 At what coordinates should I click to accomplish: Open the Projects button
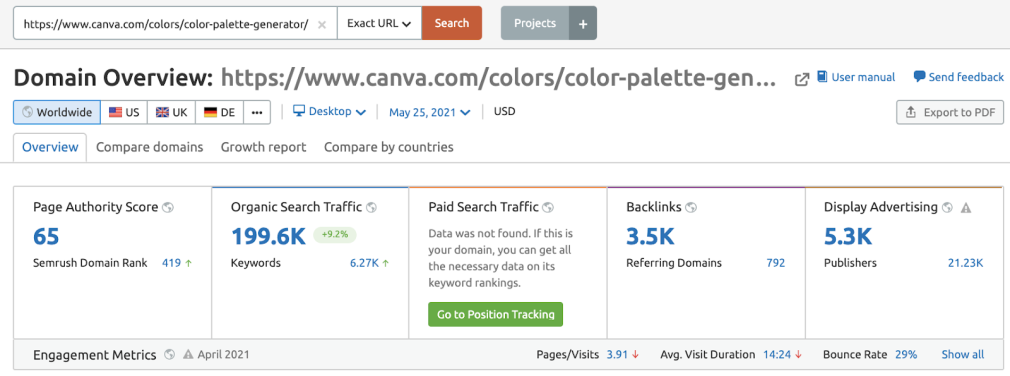pos(535,23)
